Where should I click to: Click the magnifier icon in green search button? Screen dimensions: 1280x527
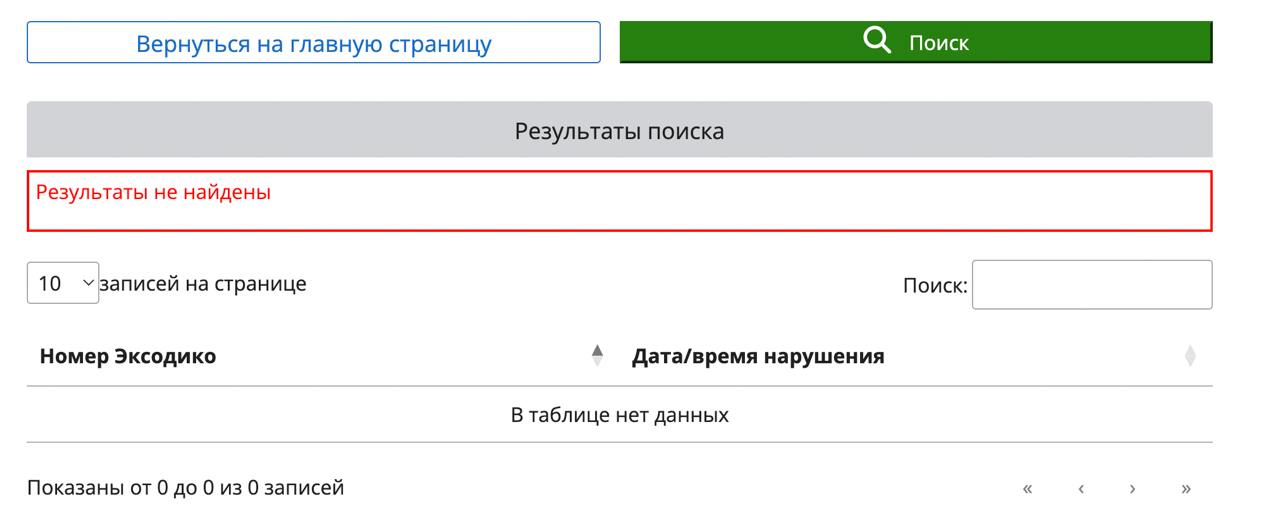(876, 41)
